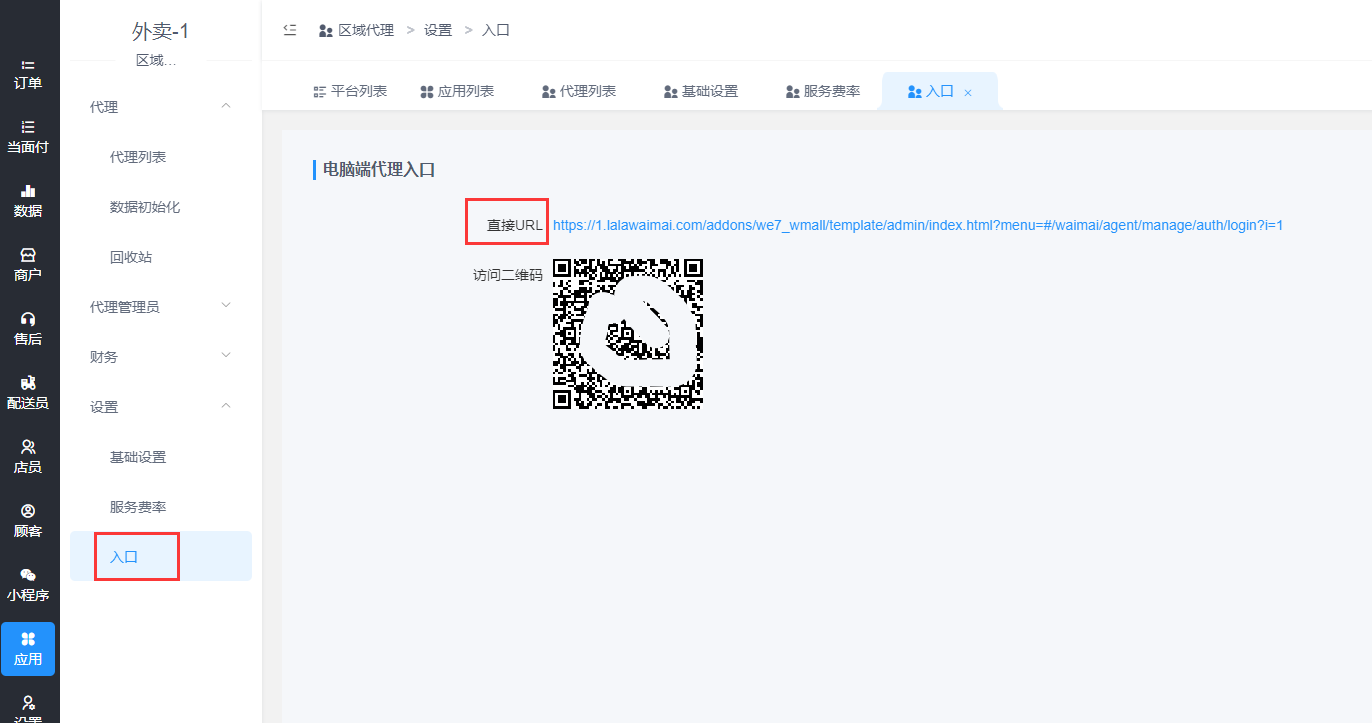Open the 商户 shop sidebar icon
This screenshot has height=723, width=1372.
click(28, 255)
